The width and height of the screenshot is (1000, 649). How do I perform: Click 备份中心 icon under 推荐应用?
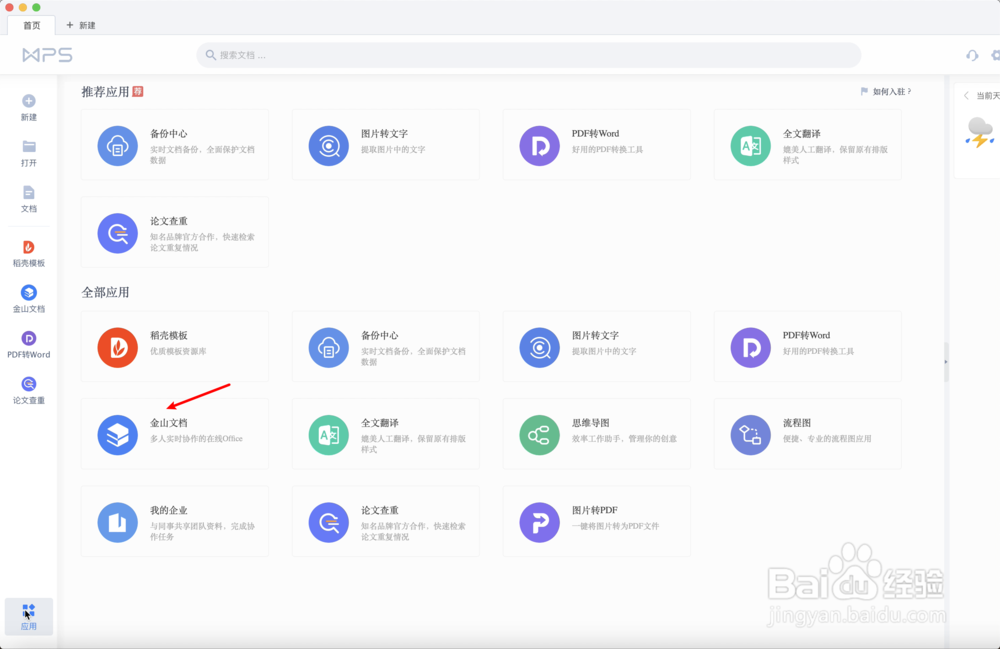point(117,146)
